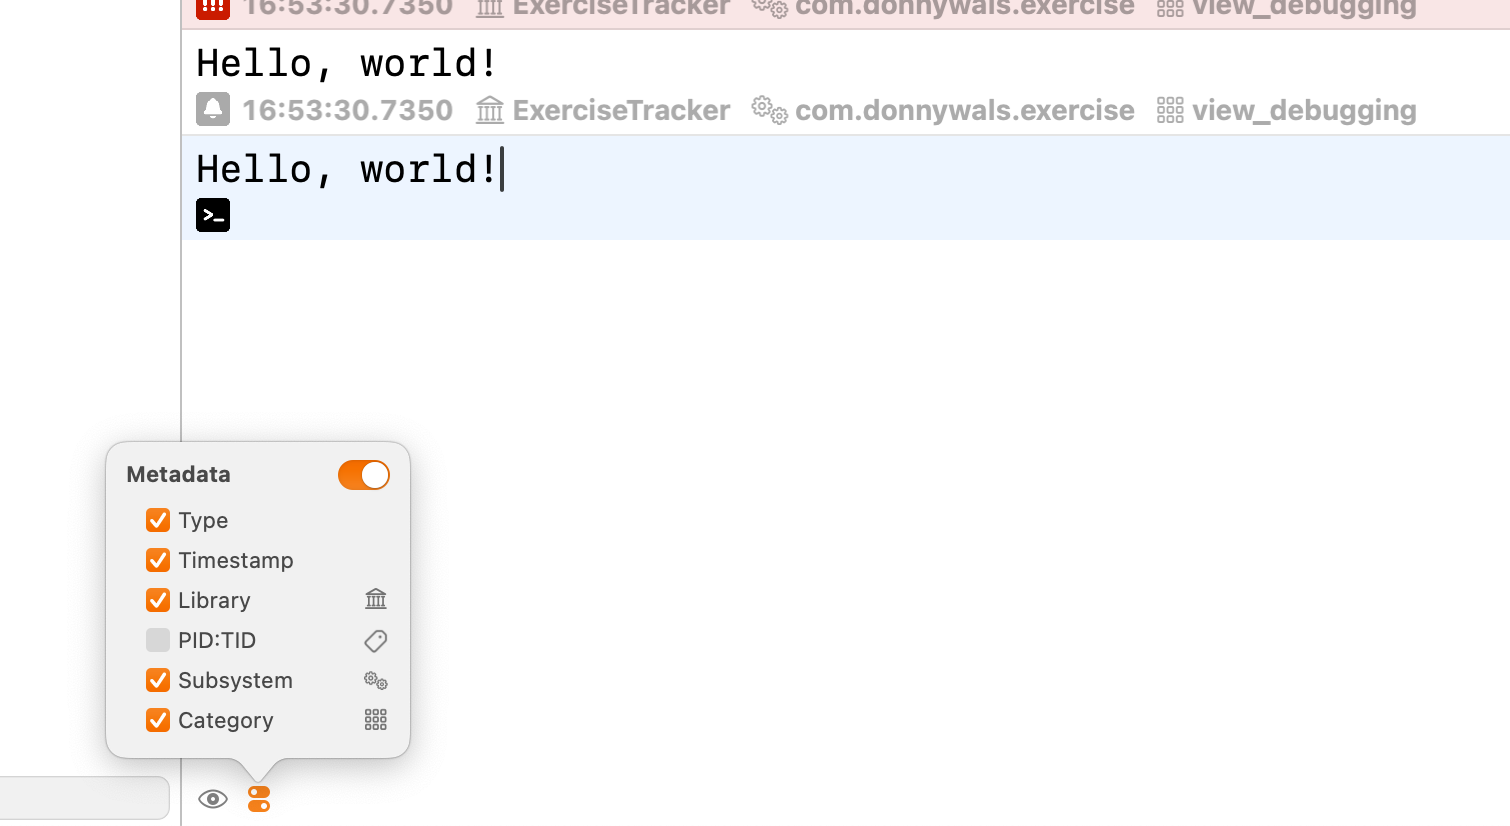Click the filter field at bottom left

[x=84, y=798]
